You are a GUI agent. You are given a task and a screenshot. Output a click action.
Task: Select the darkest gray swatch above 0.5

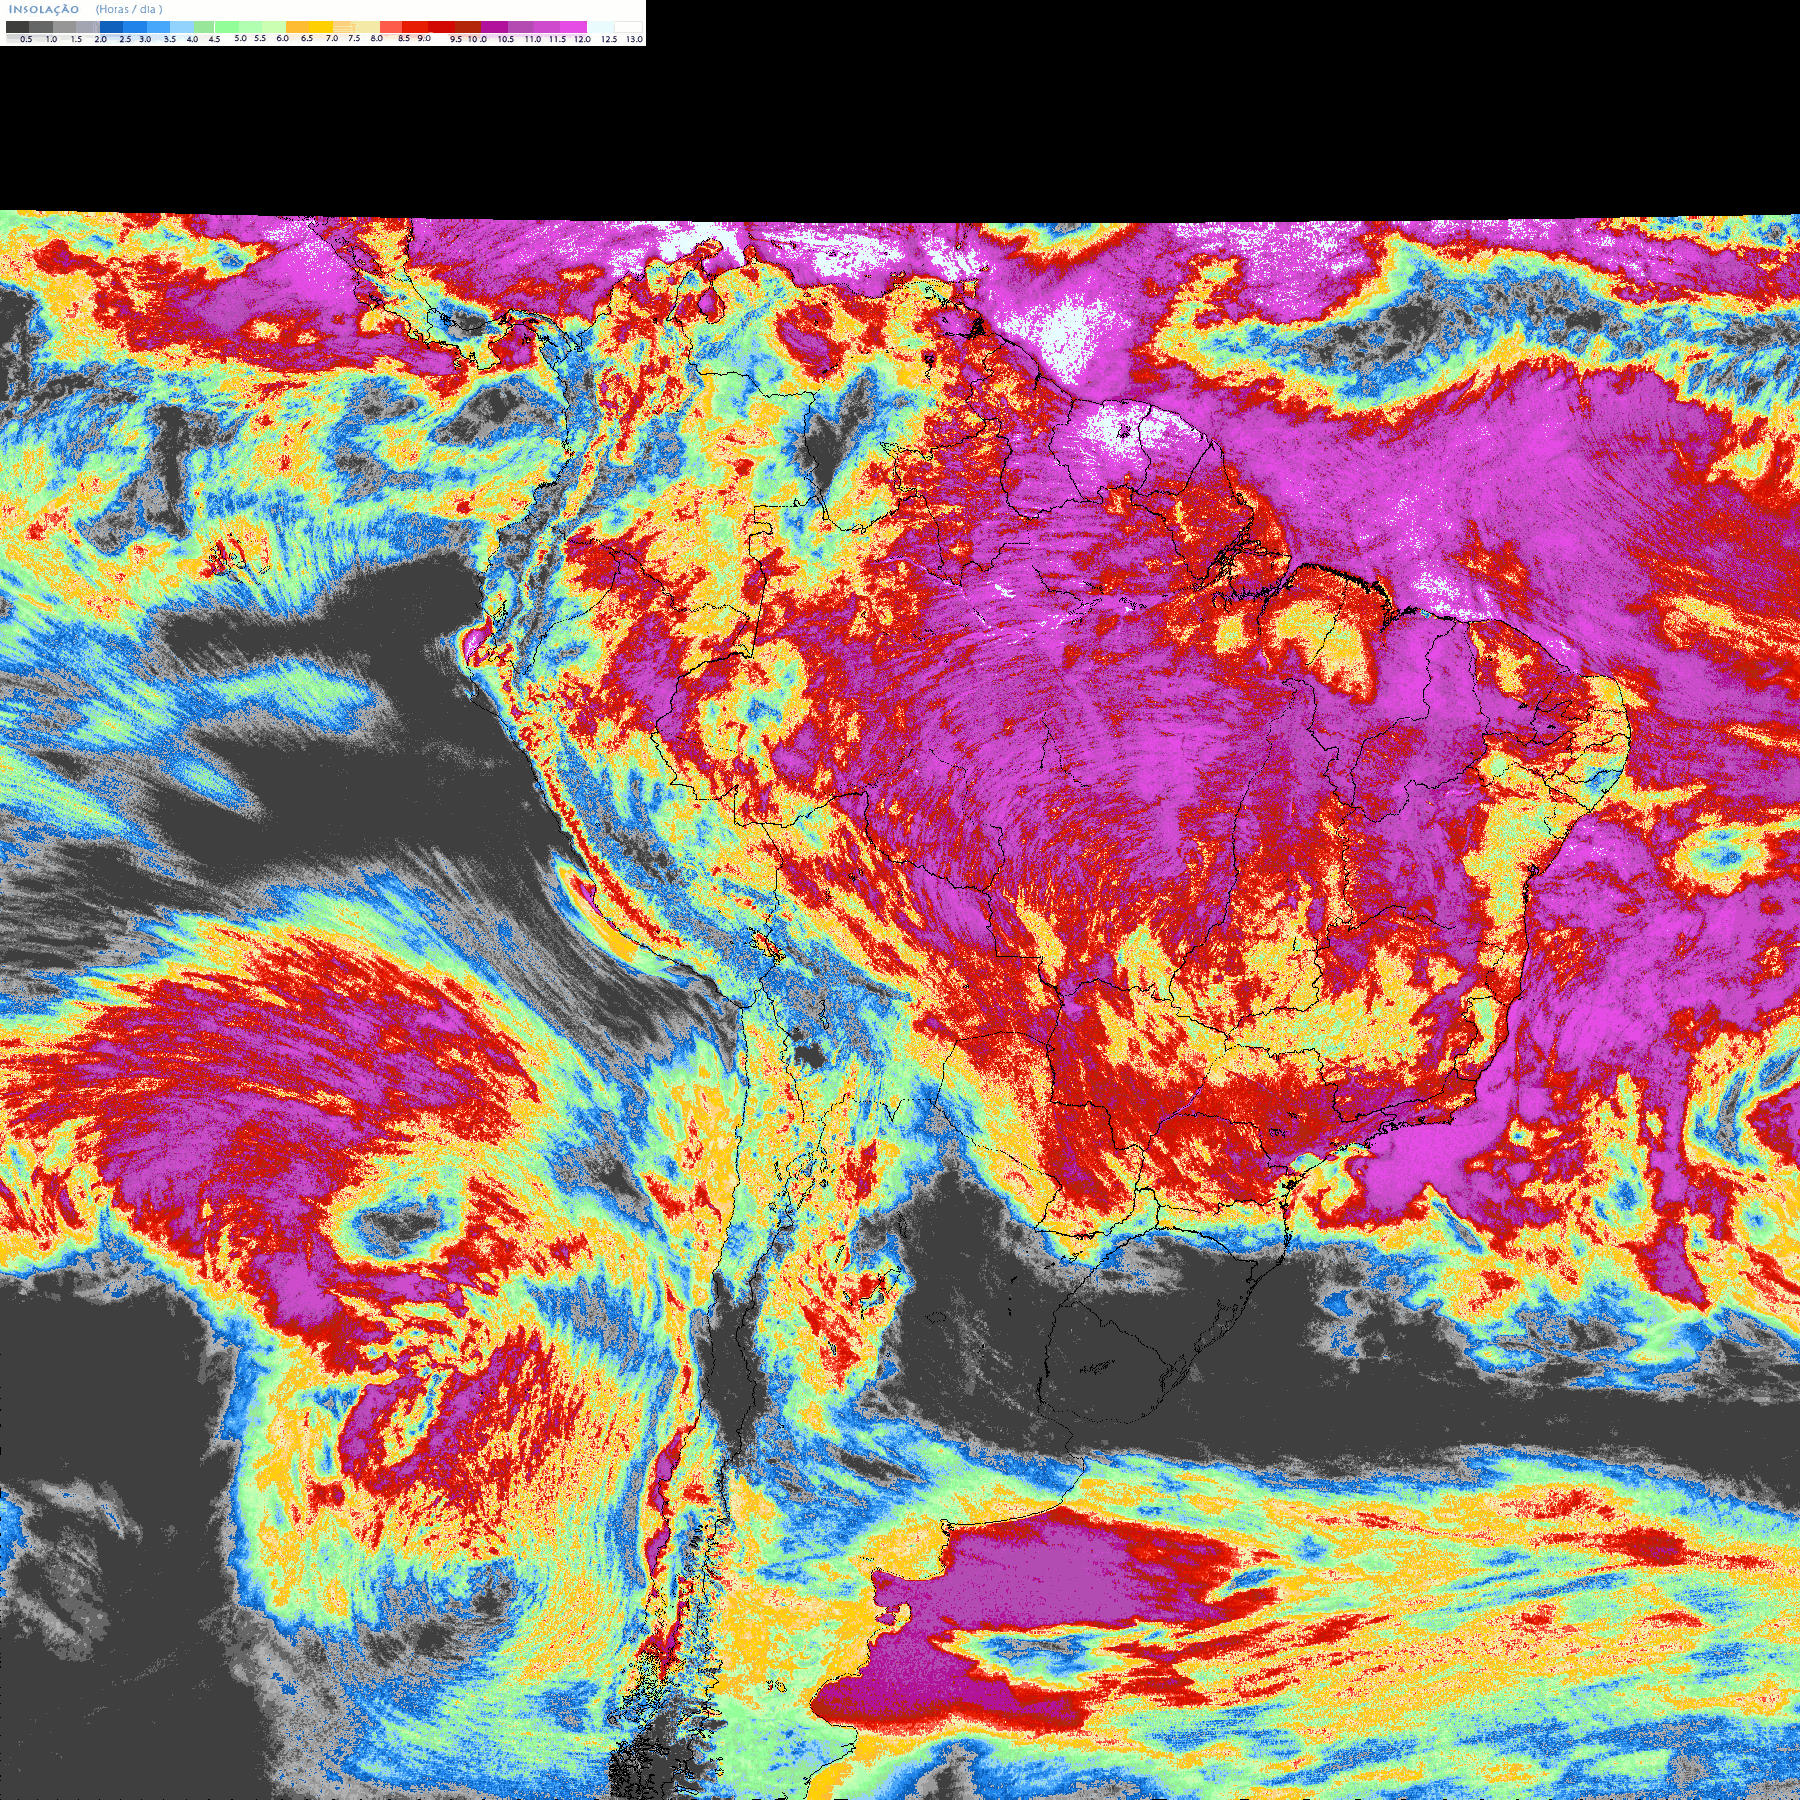tap(17, 27)
